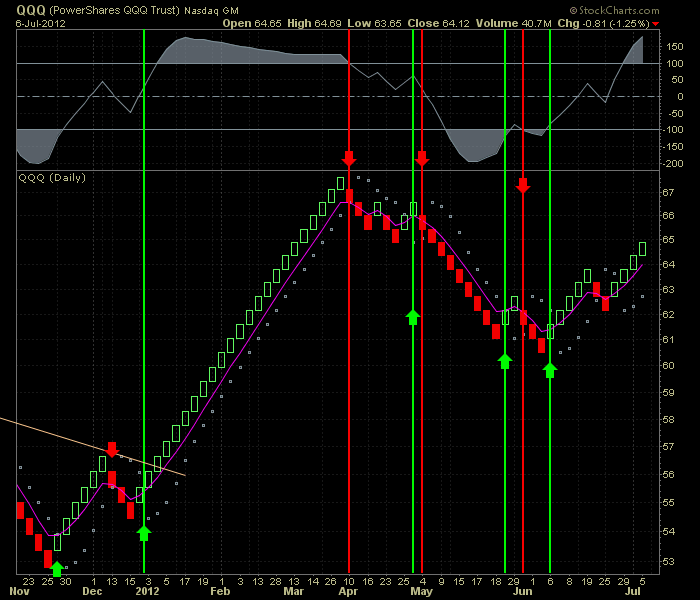Click the 150 indicator axis value
The width and height of the screenshot is (700, 600).
[x=675, y=47]
